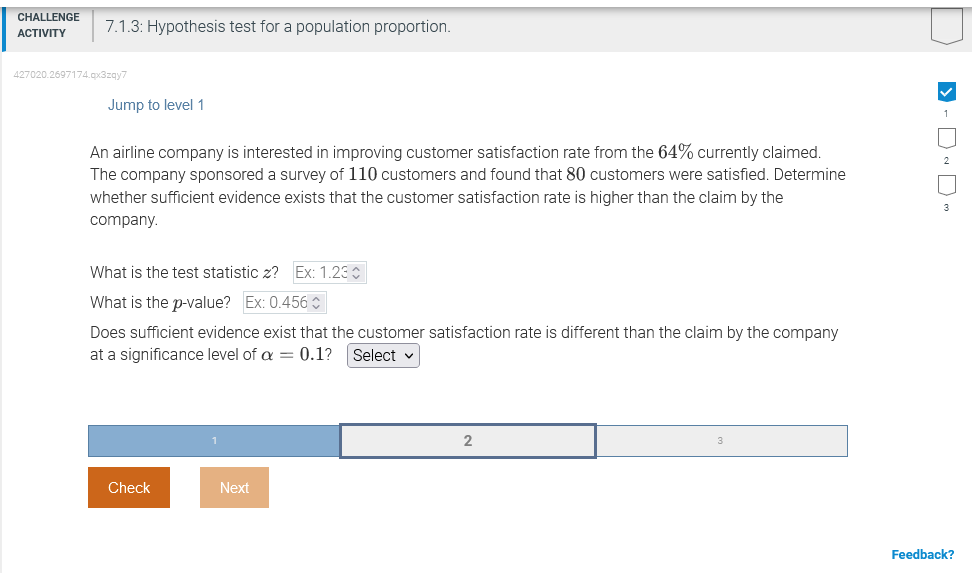The image size is (972, 573).
Task: Focus the test statistic z input field
Action: tap(329, 272)
